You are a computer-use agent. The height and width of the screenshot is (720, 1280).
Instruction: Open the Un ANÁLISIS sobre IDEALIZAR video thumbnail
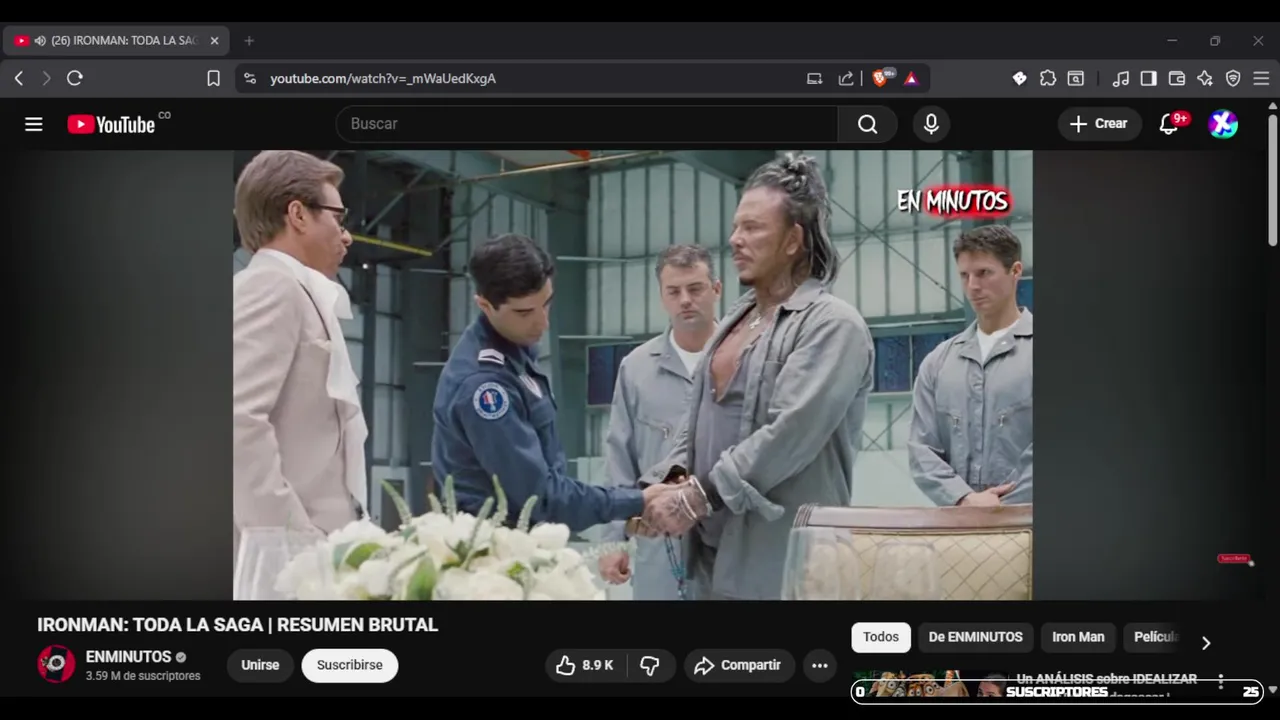coord(932,684)
